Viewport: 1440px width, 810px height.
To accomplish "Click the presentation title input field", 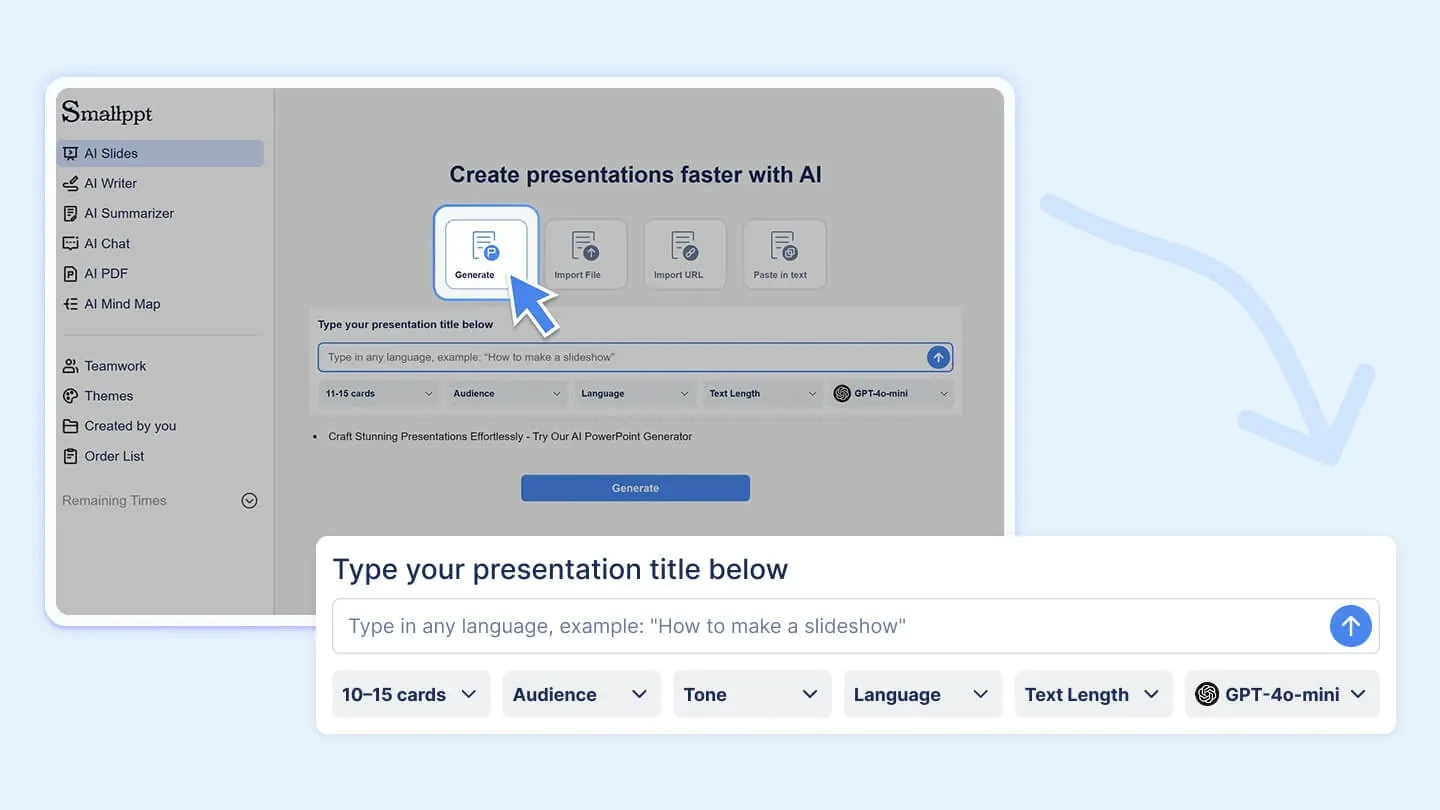I will [x=800, y=626].
